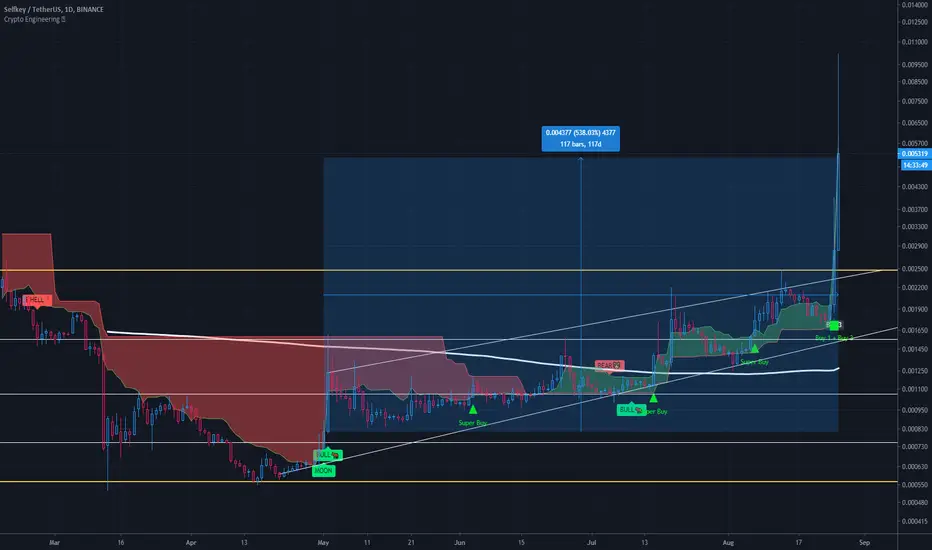This screenshot has width=932, height=550.
Task: Click the May date on time axis
Action: 323,542
